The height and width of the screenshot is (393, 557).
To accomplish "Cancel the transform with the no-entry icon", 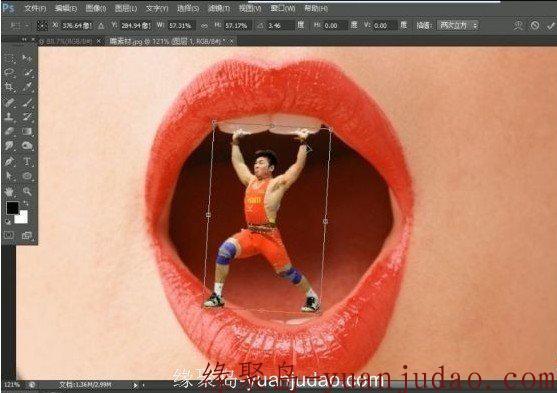I will [x=535, y=25].
